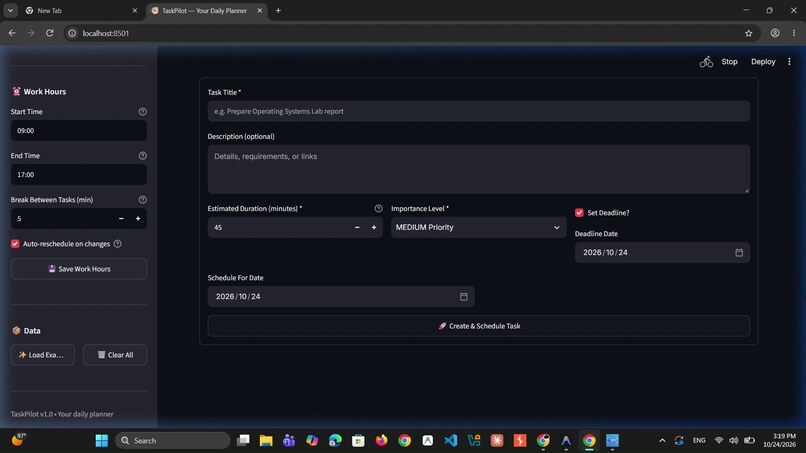Increase Break Between Tasks value

pyautogui.click(x=138, y=219)
